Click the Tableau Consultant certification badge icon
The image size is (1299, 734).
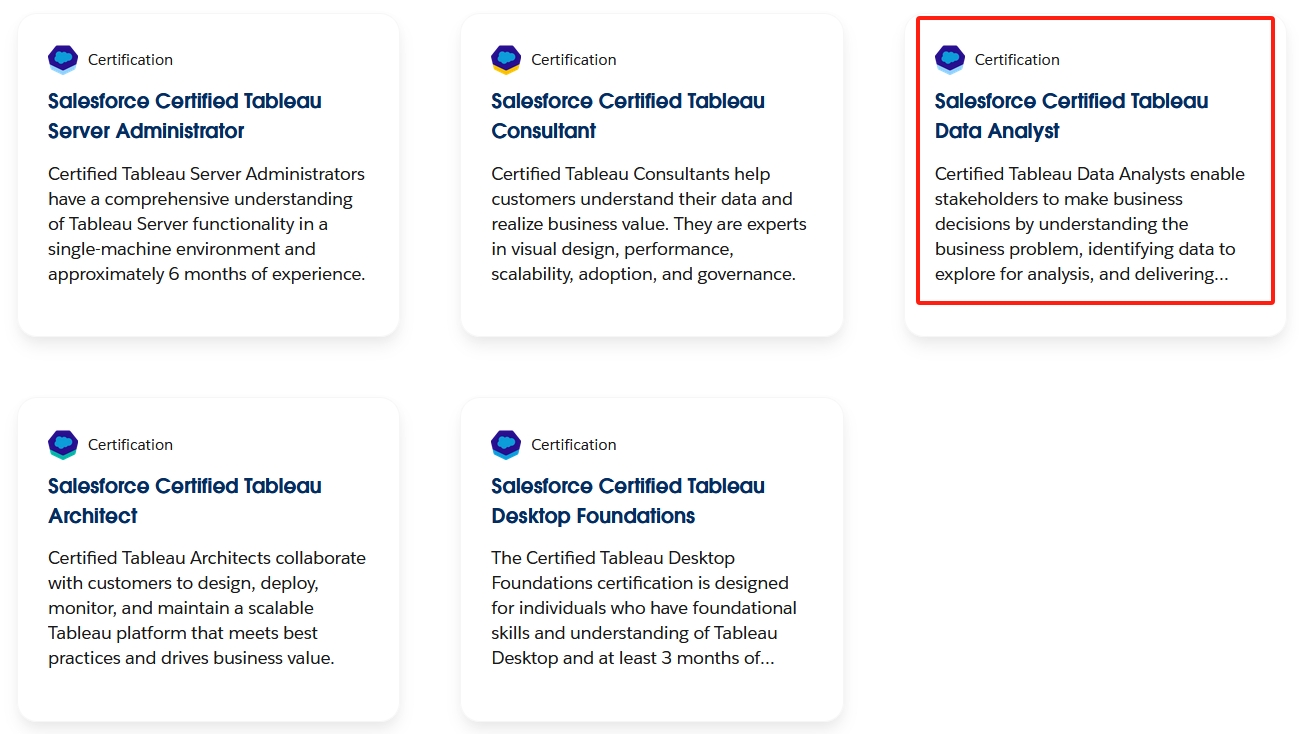point(506,60)
